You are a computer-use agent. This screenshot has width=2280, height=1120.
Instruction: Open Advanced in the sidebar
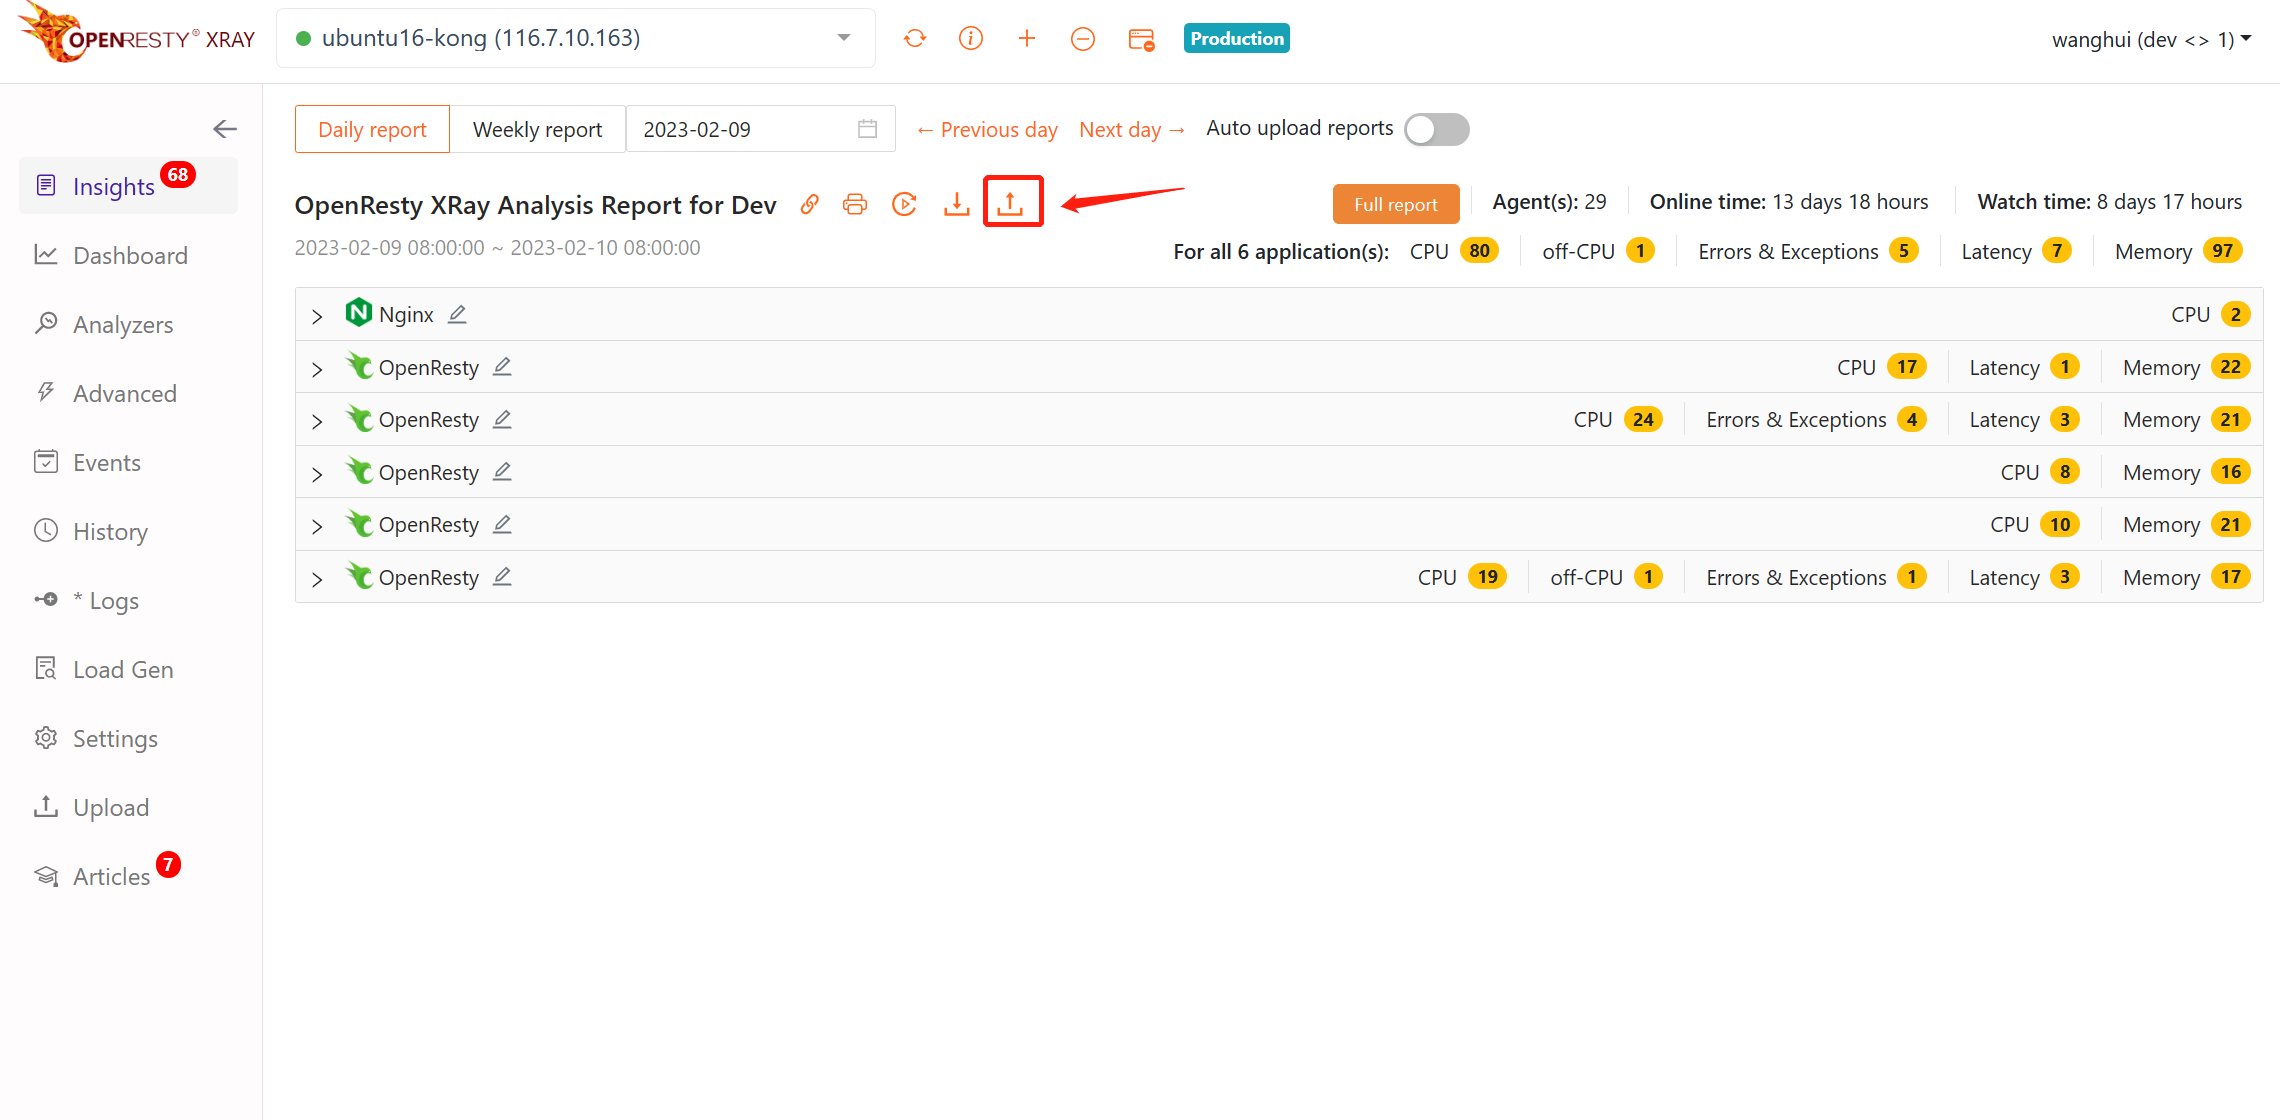coord(129,393)
